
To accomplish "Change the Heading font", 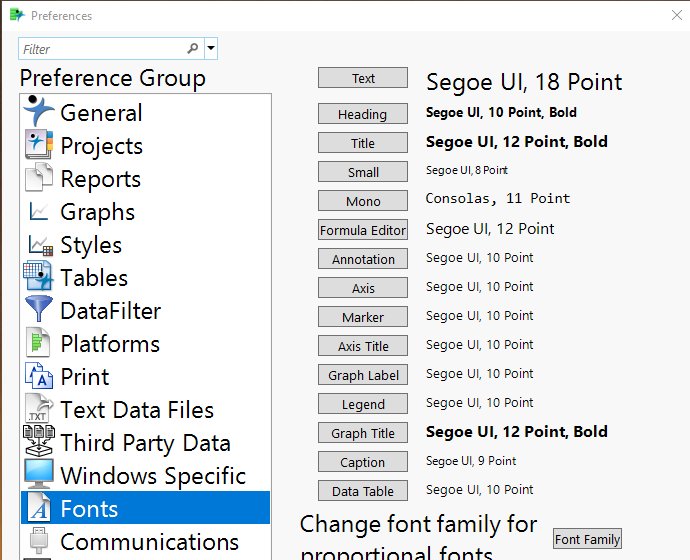I will coord(363,114).
